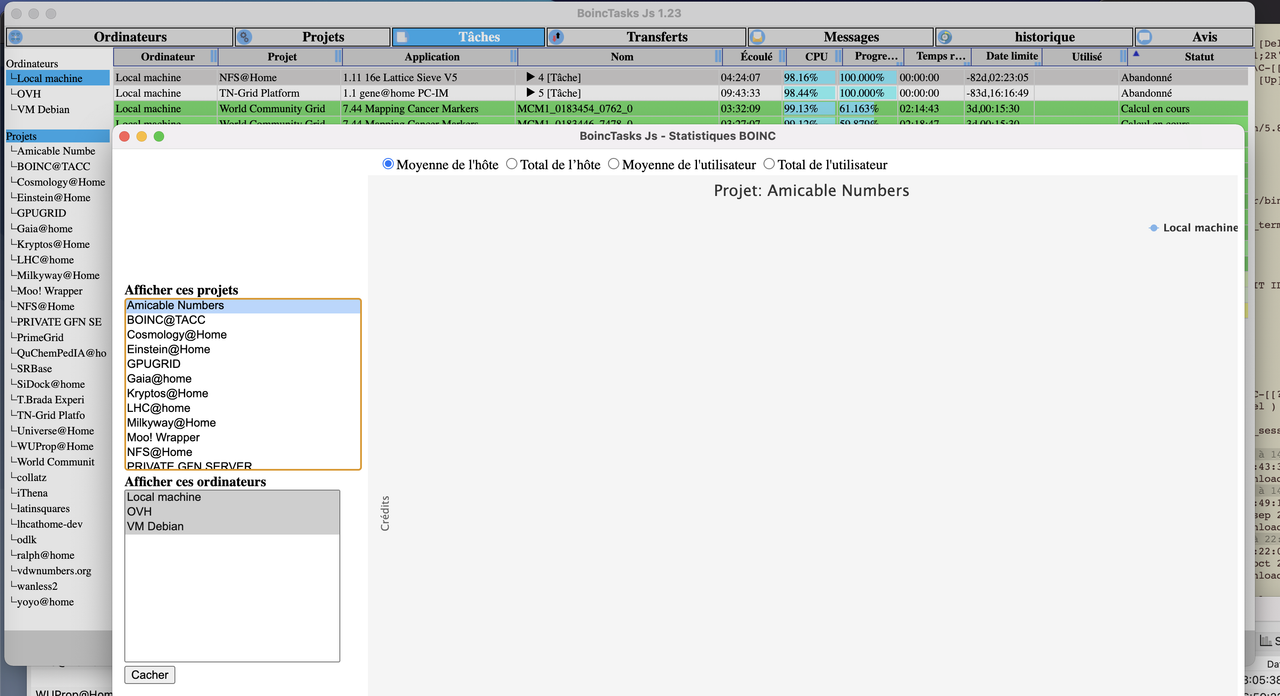Image resolution: width=1280 pixels, height=696 pixels.
Task: Select Total de l'hôte radio button
Action: (x=512, y=164)
